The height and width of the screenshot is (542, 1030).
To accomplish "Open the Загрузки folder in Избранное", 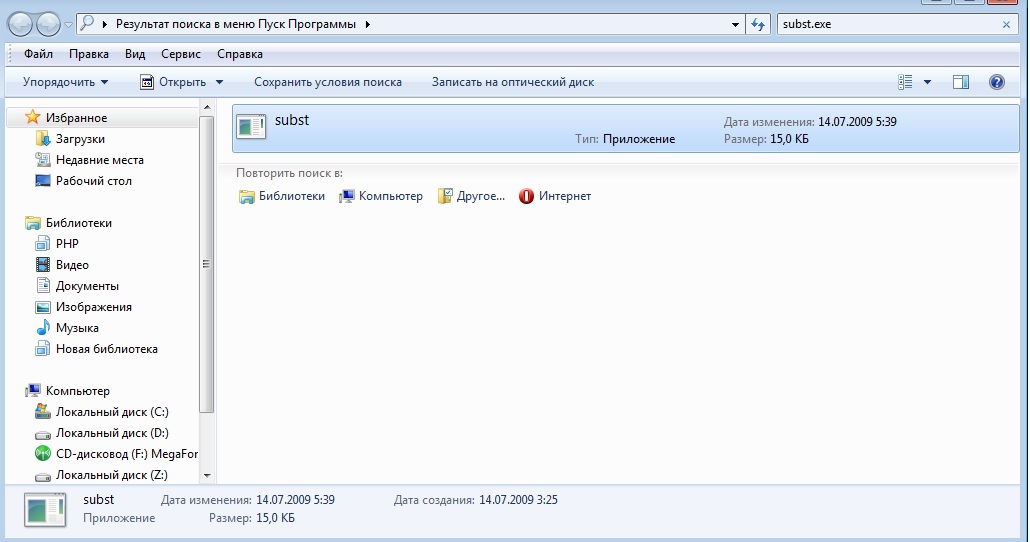I will pyautogui.click(x=80, y=139).
